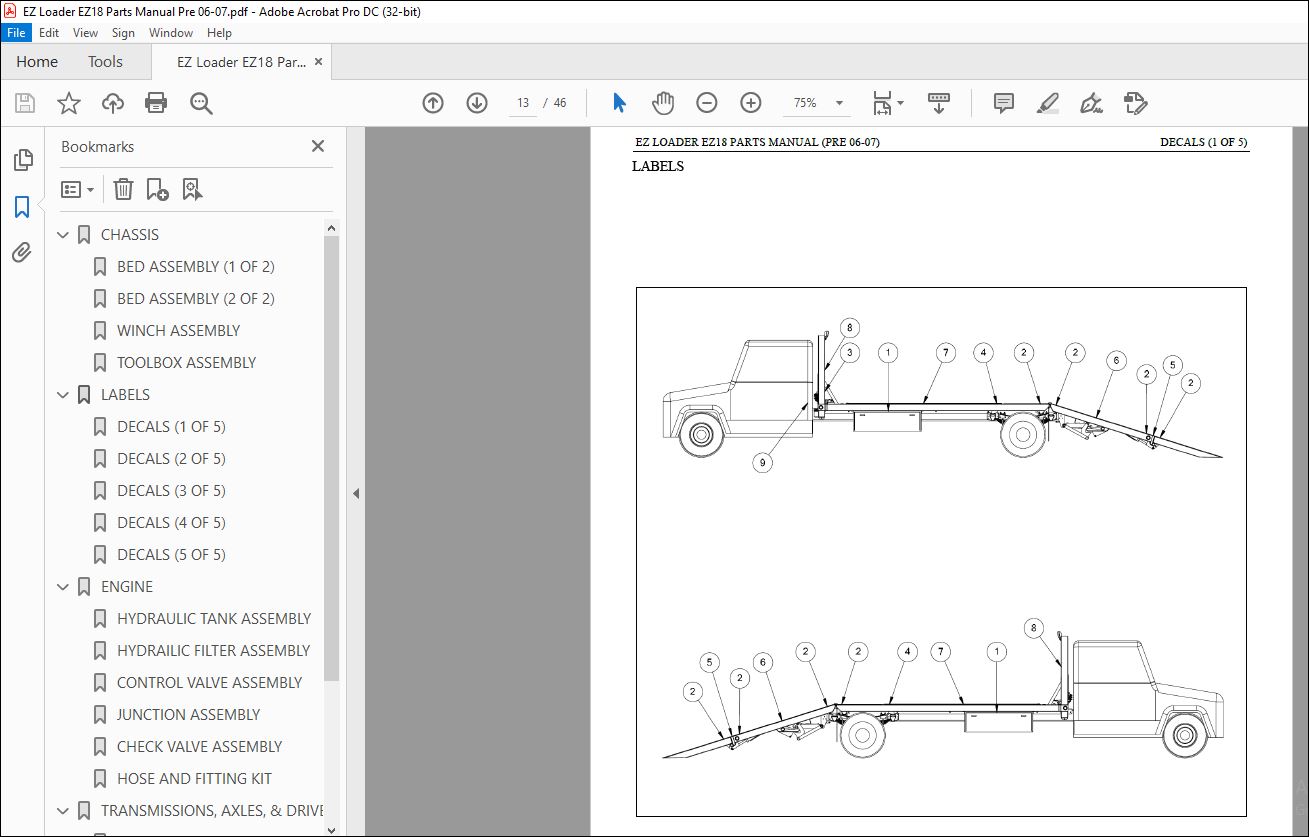
Task: Delete selected bookmark trash icon
Action: pyautogui.click(x=123, y=189)
